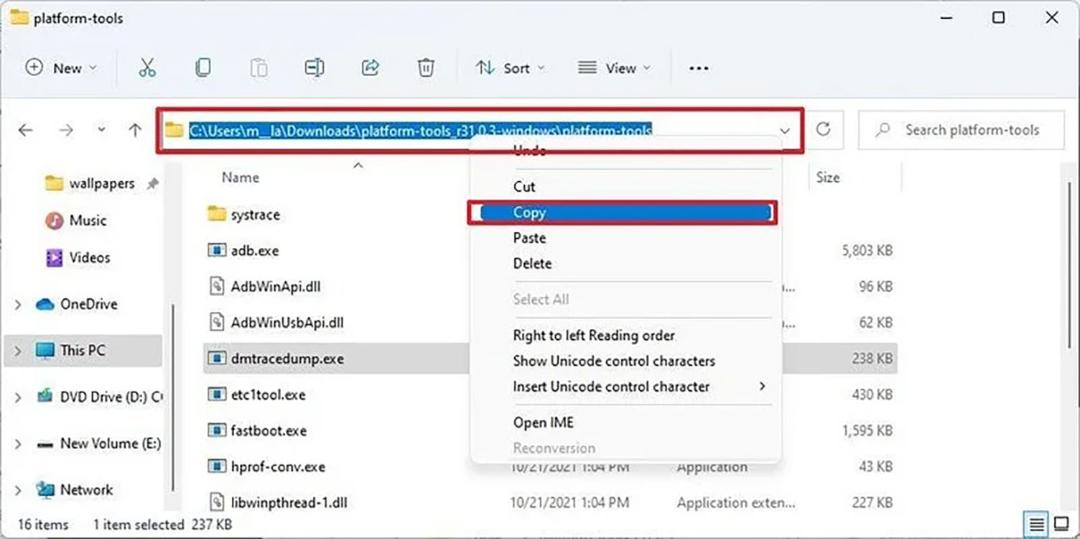Open the See more ellipsis button
The width and height of the screenshot is (1080, 539).
click(x=699, y=68)
